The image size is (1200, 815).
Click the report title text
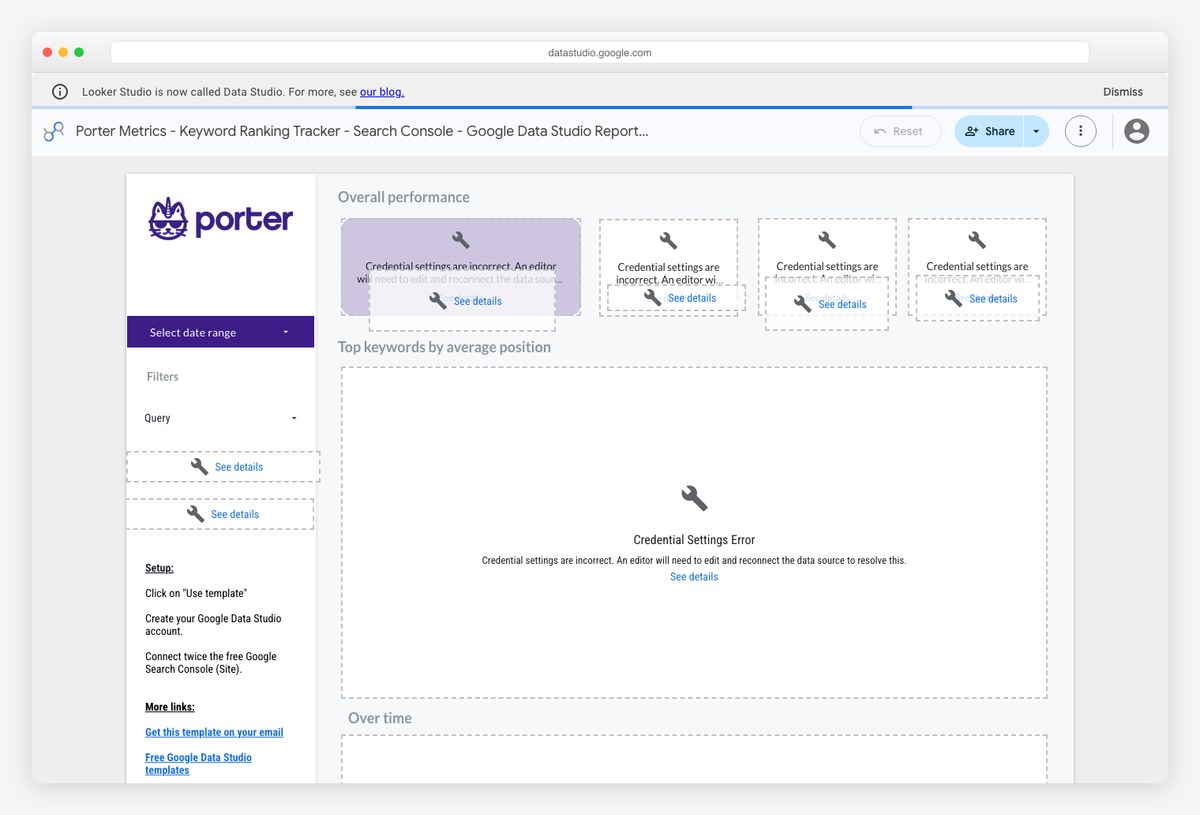[x=362, y=131]
